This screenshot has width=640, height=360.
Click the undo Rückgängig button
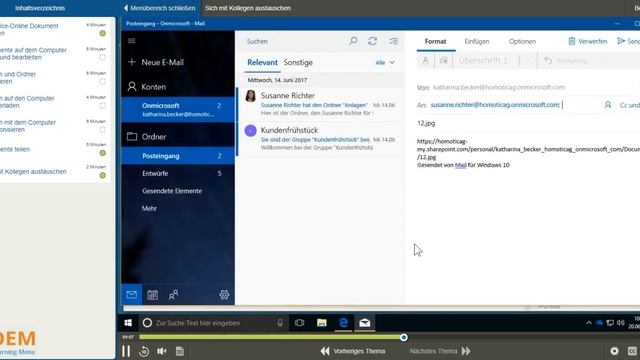[x=566, y=61]
